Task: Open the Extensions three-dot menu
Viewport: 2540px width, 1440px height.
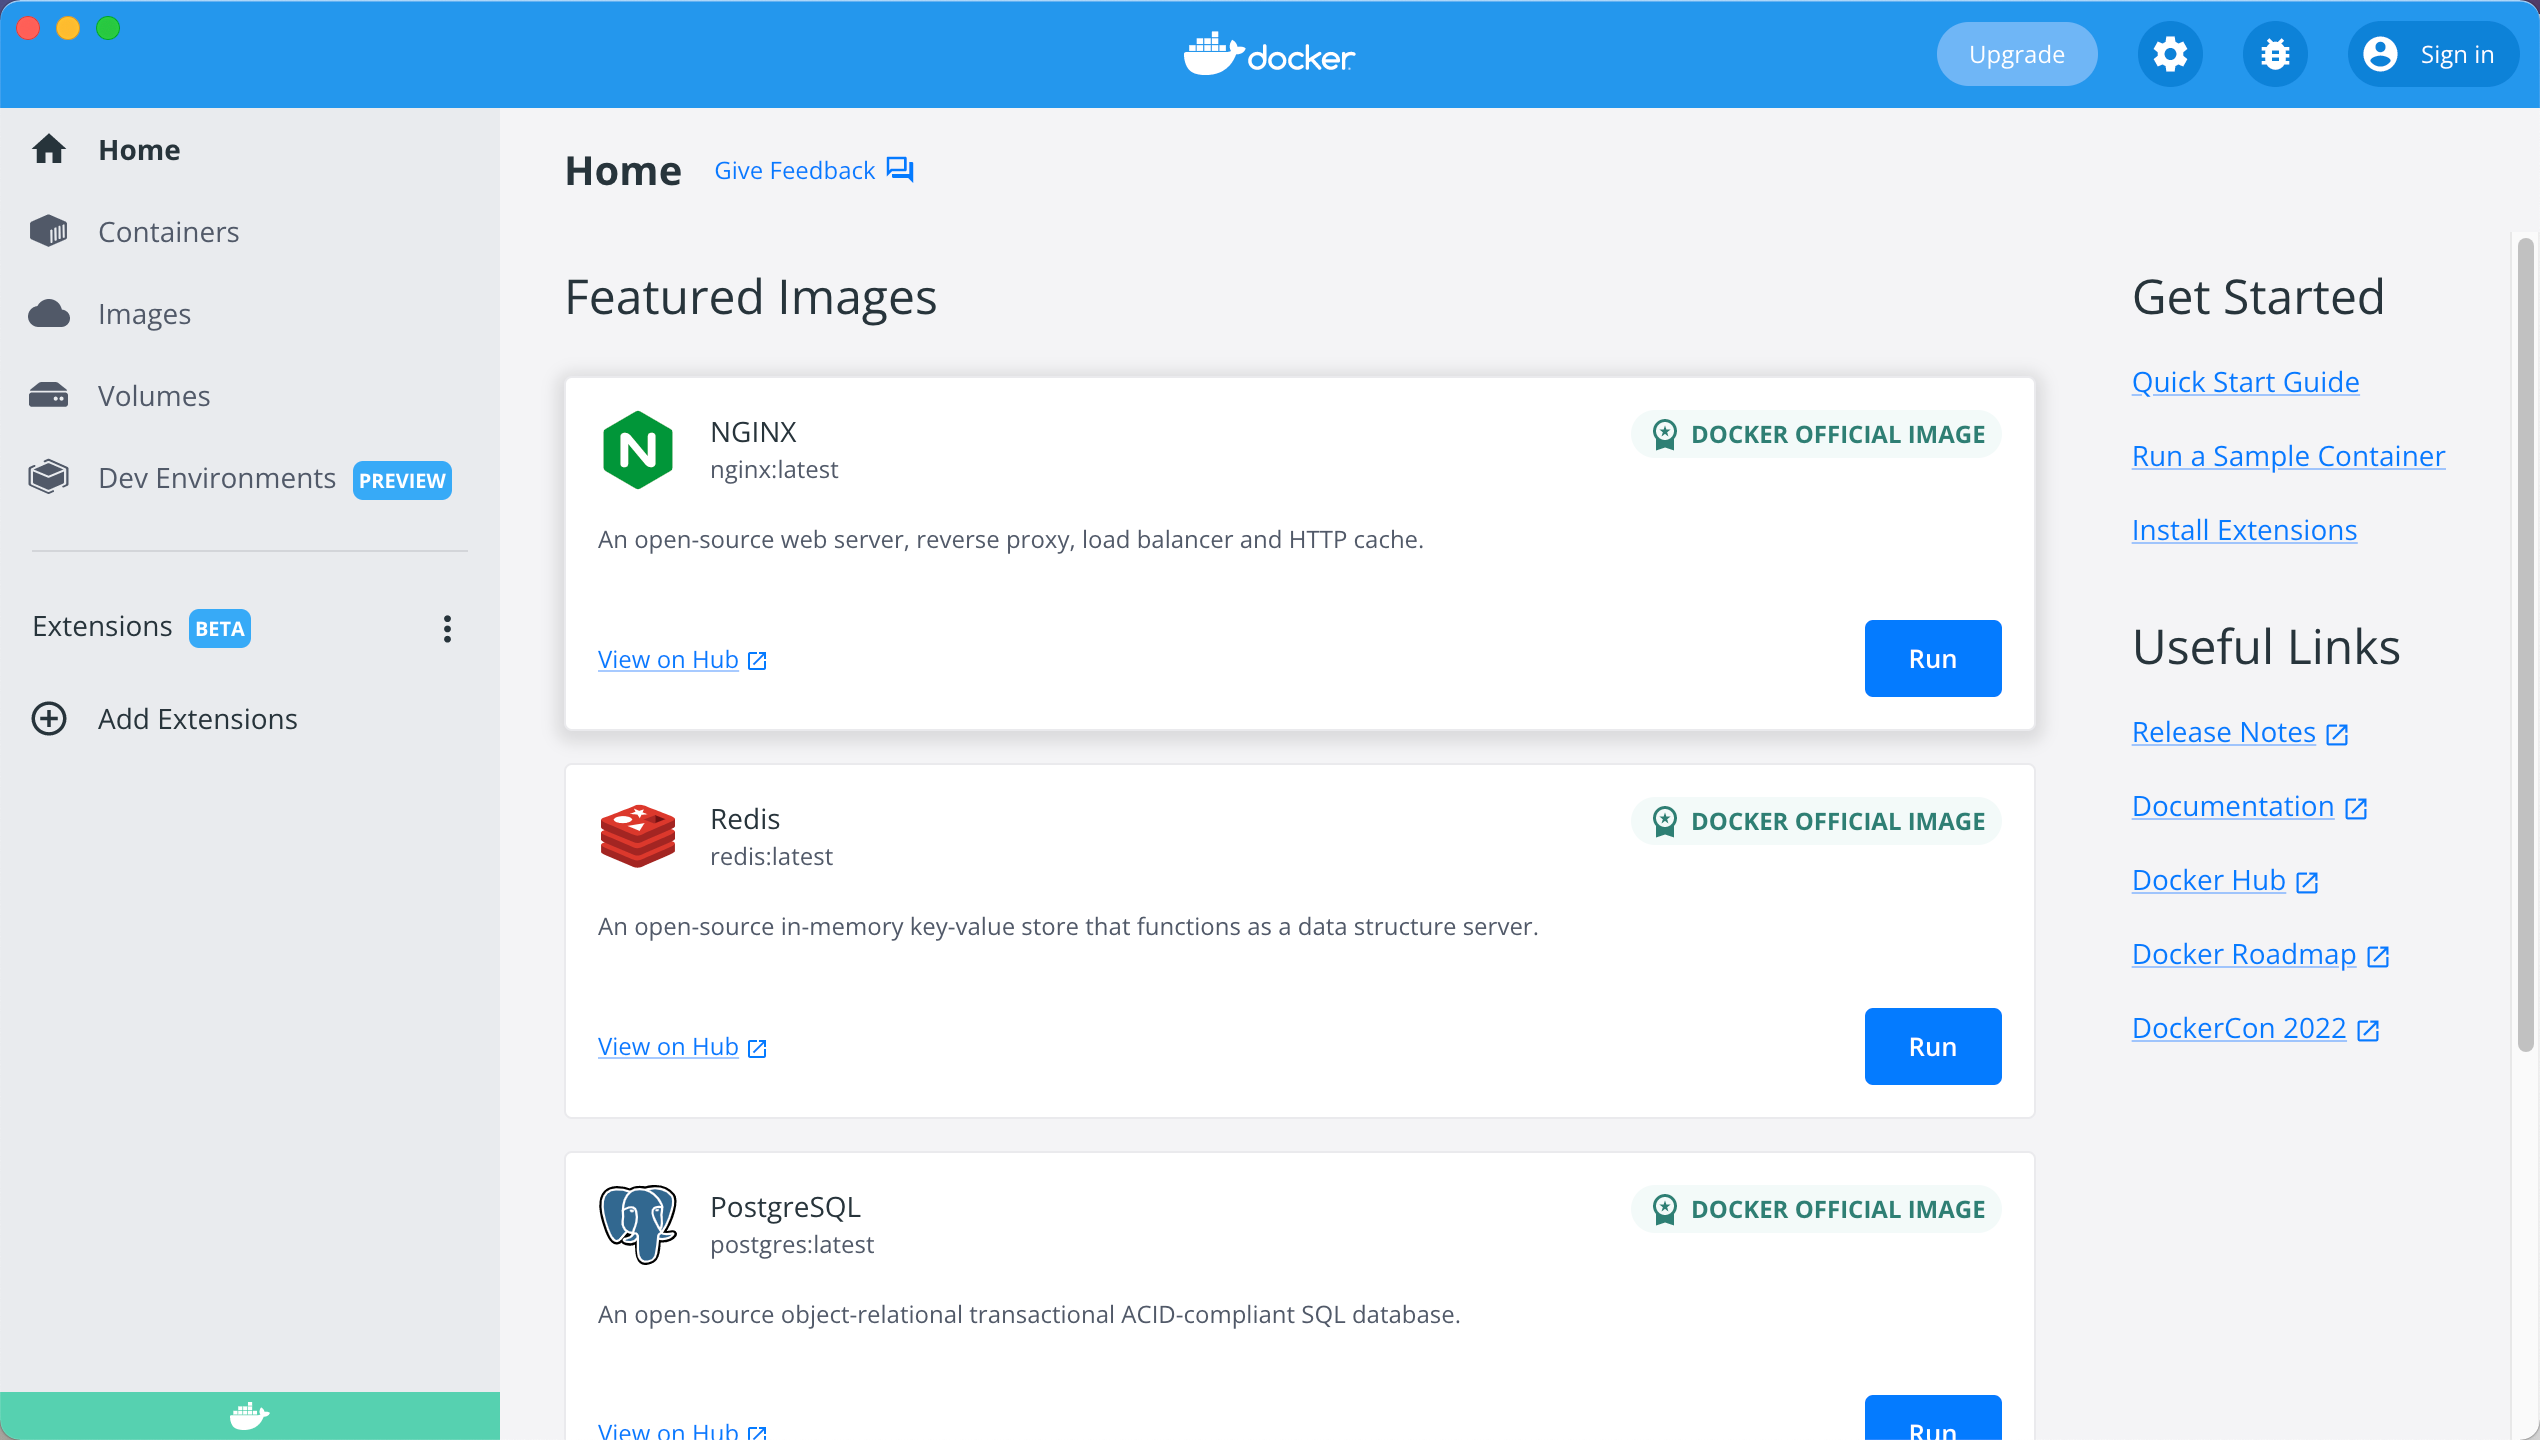Action: coord(447,628)
